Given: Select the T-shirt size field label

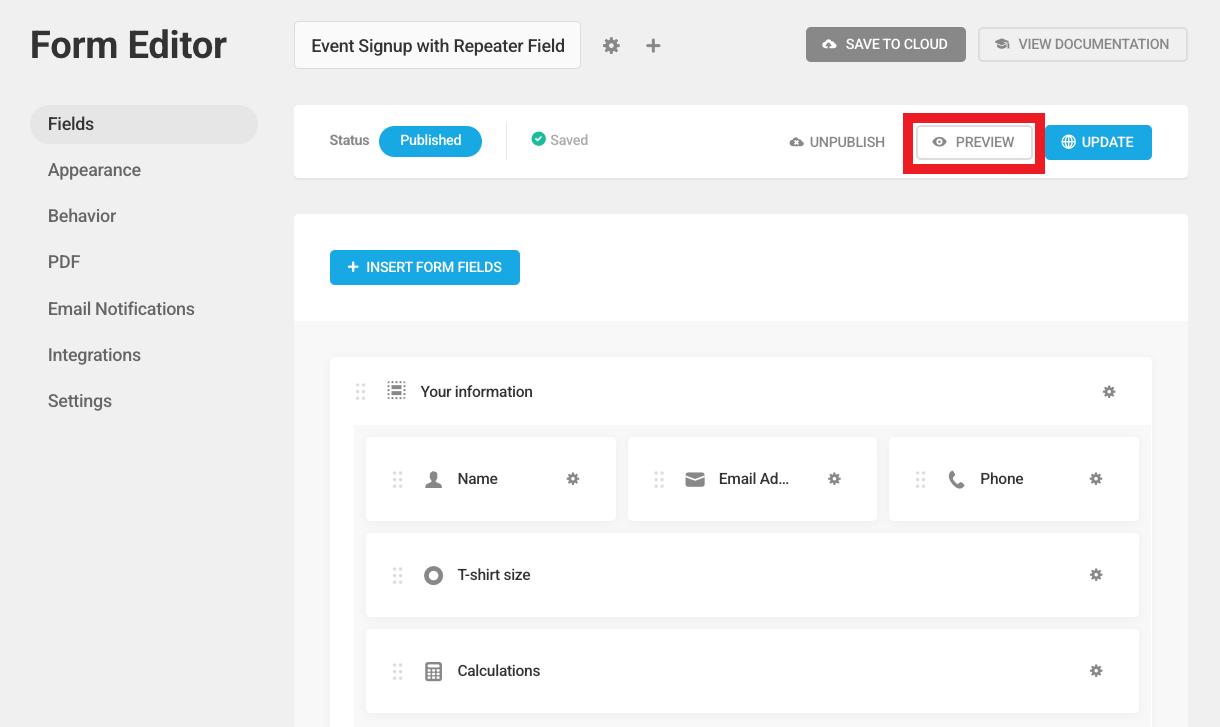Looking at the screenshot, I should click(494, 575).
